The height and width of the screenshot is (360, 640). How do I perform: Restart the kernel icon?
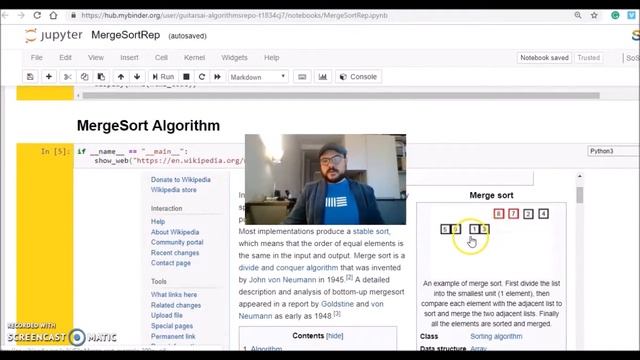202,77
